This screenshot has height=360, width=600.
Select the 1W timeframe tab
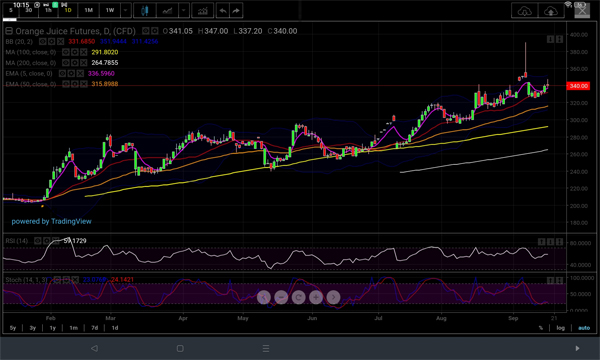tap(110, 10)
